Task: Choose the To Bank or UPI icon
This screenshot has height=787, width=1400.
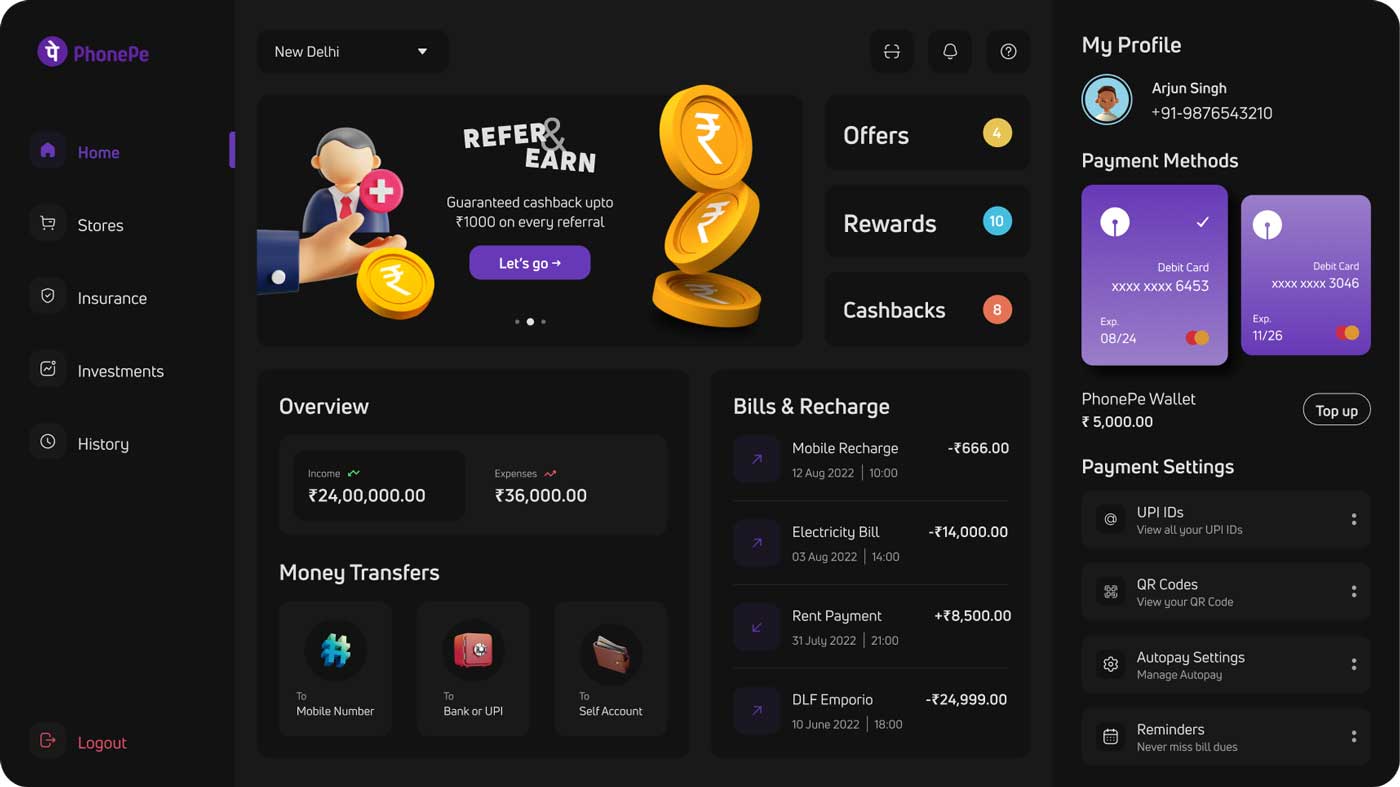Action: pyautogui.click(x=473, y=651)
